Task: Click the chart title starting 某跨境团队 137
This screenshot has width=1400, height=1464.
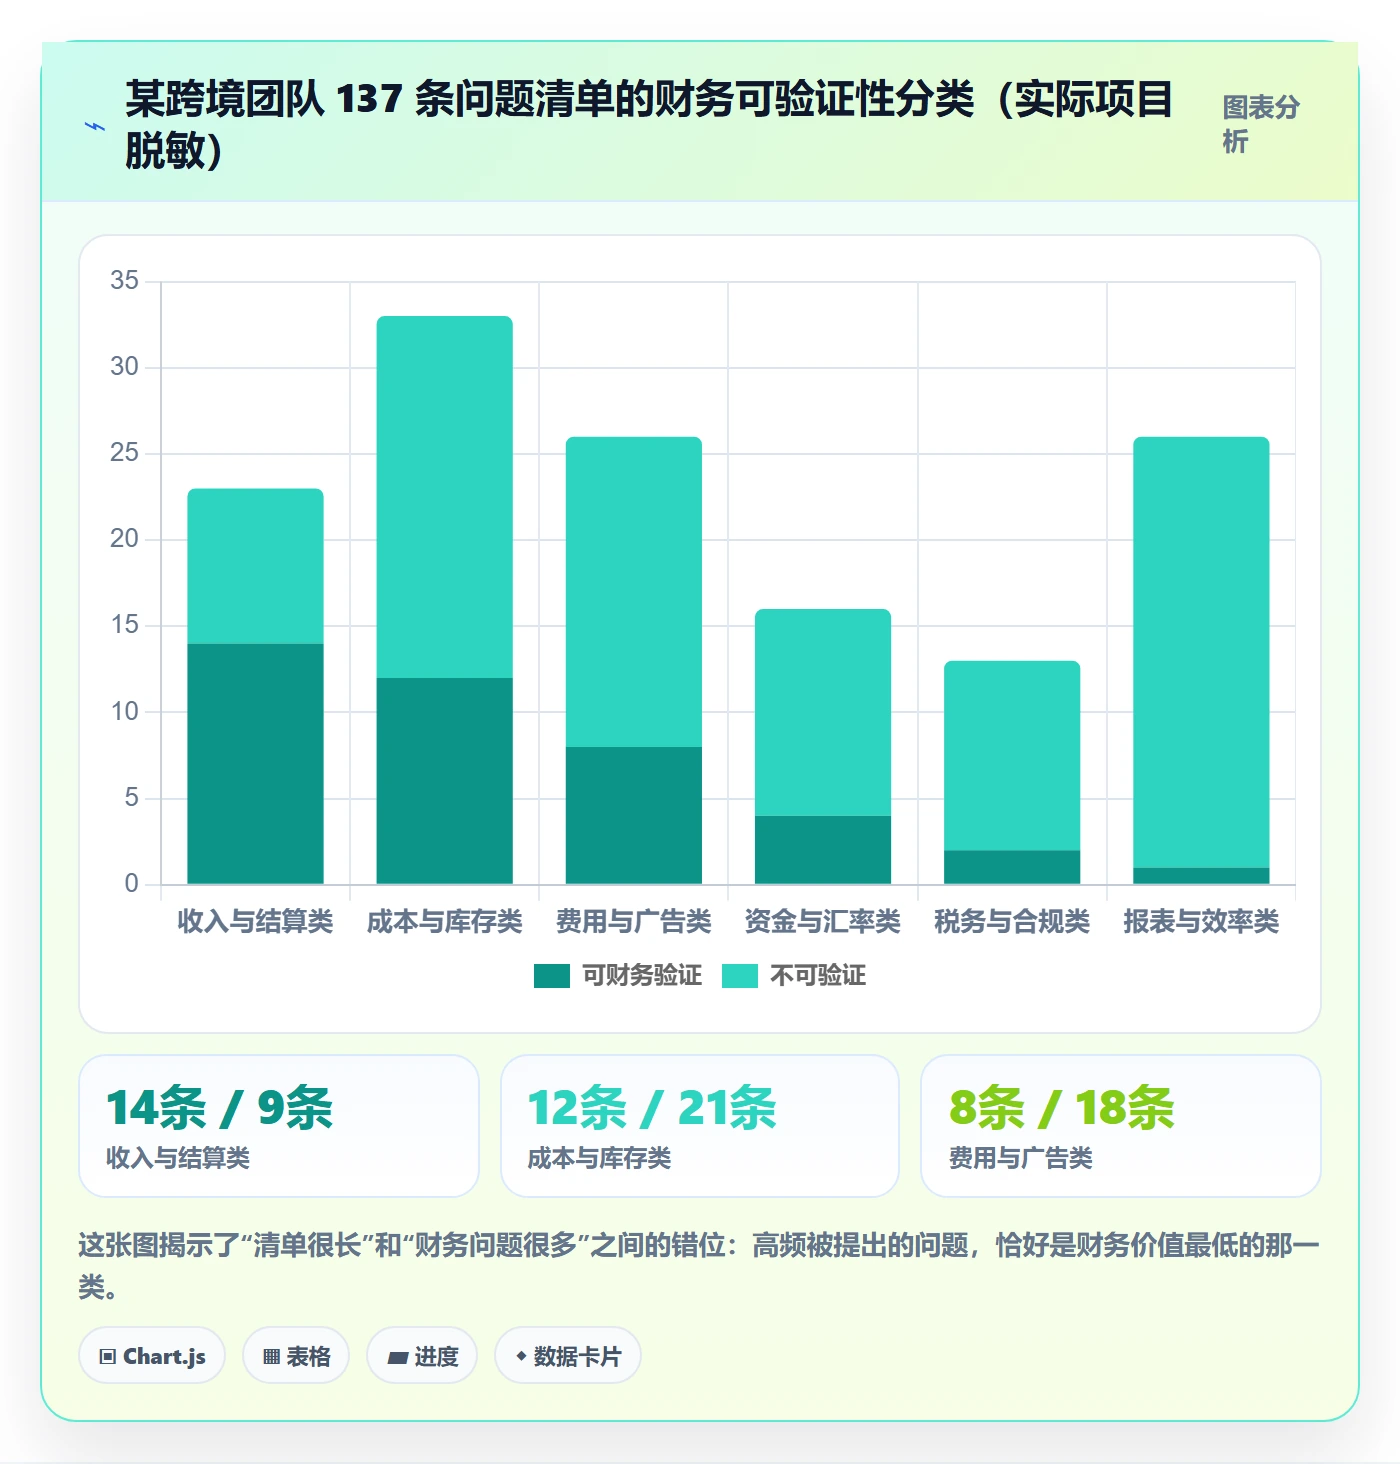Action: (x=648, y=124)
